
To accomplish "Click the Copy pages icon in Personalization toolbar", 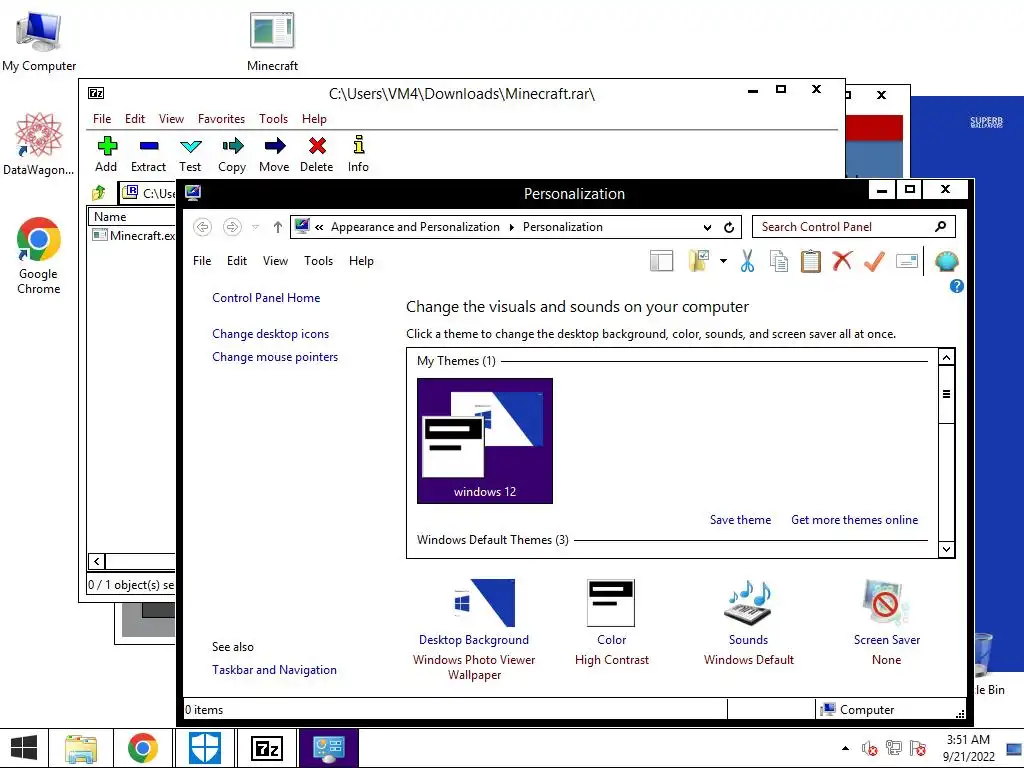I will [x=778, y=261].
